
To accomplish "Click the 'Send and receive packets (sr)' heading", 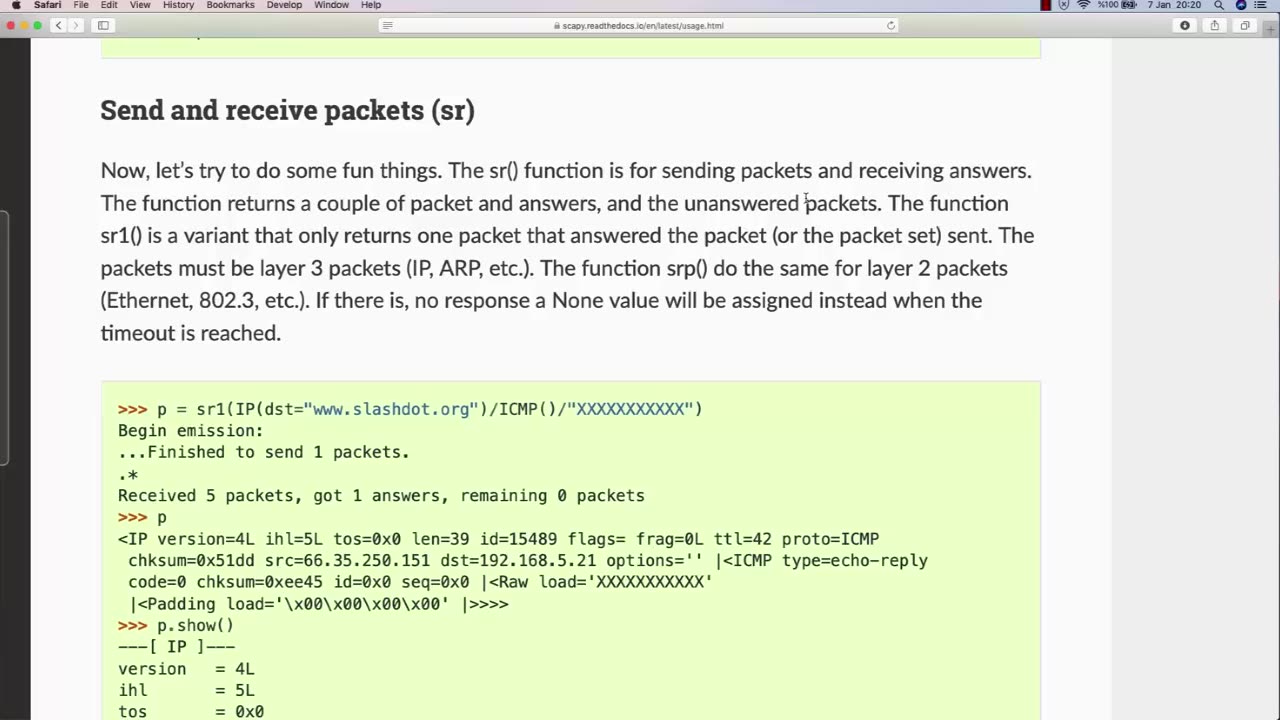I will tap(287, 110).
